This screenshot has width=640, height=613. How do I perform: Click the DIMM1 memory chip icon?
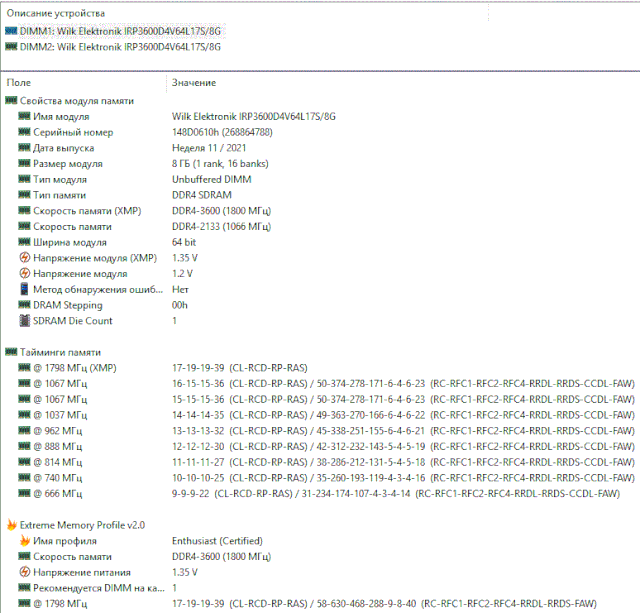click(11, 31)
